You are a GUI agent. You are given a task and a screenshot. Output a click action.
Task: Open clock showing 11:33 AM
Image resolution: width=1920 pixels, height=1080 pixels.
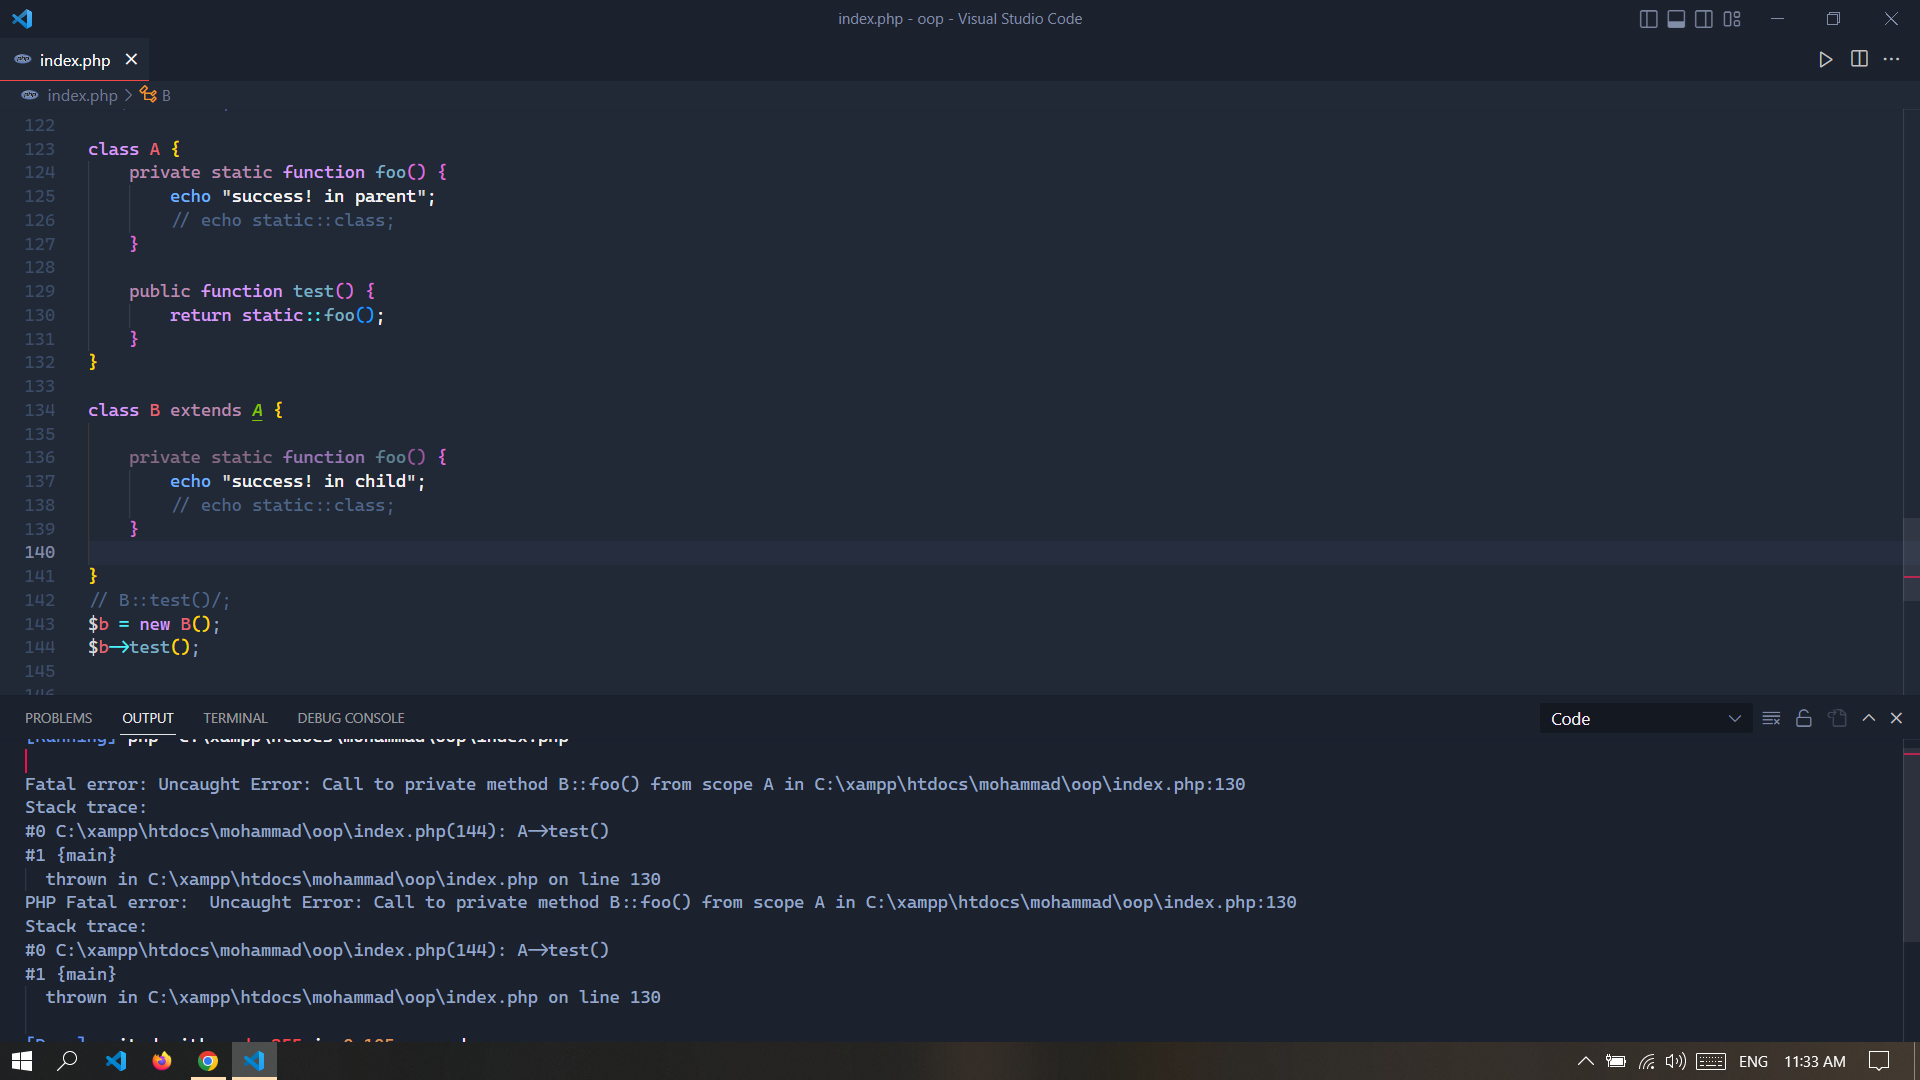1815,1061
